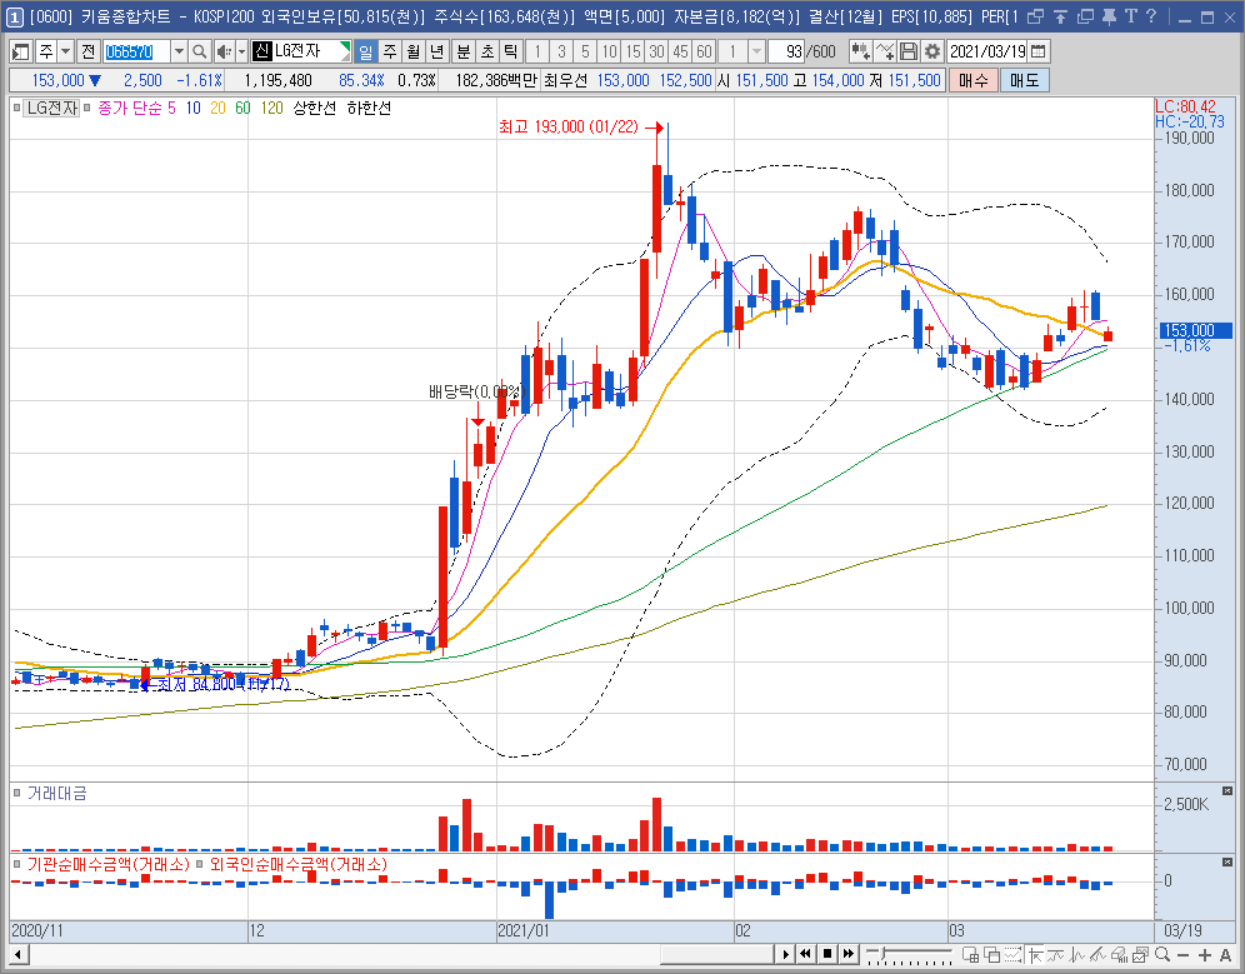This screenshot has height=974, width=1245.
Task: Toggle the 기관순매수금액 indicator square
Action: [17, 864]
